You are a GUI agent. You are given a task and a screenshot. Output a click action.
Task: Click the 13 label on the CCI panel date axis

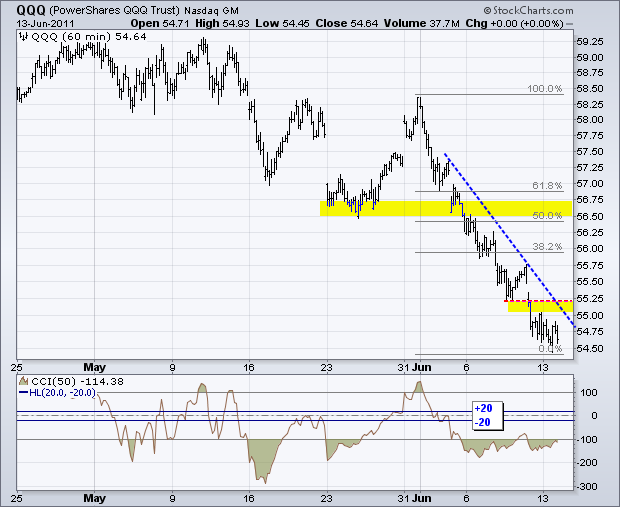click(x=543, y=498)
